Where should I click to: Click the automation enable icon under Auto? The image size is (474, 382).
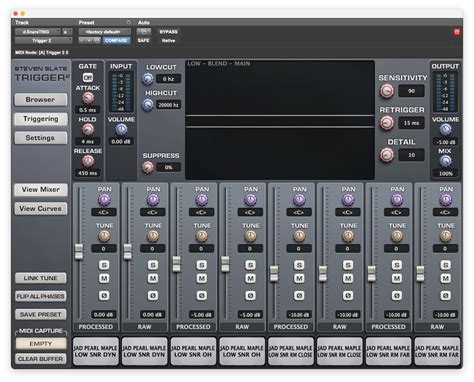(144, 32)
